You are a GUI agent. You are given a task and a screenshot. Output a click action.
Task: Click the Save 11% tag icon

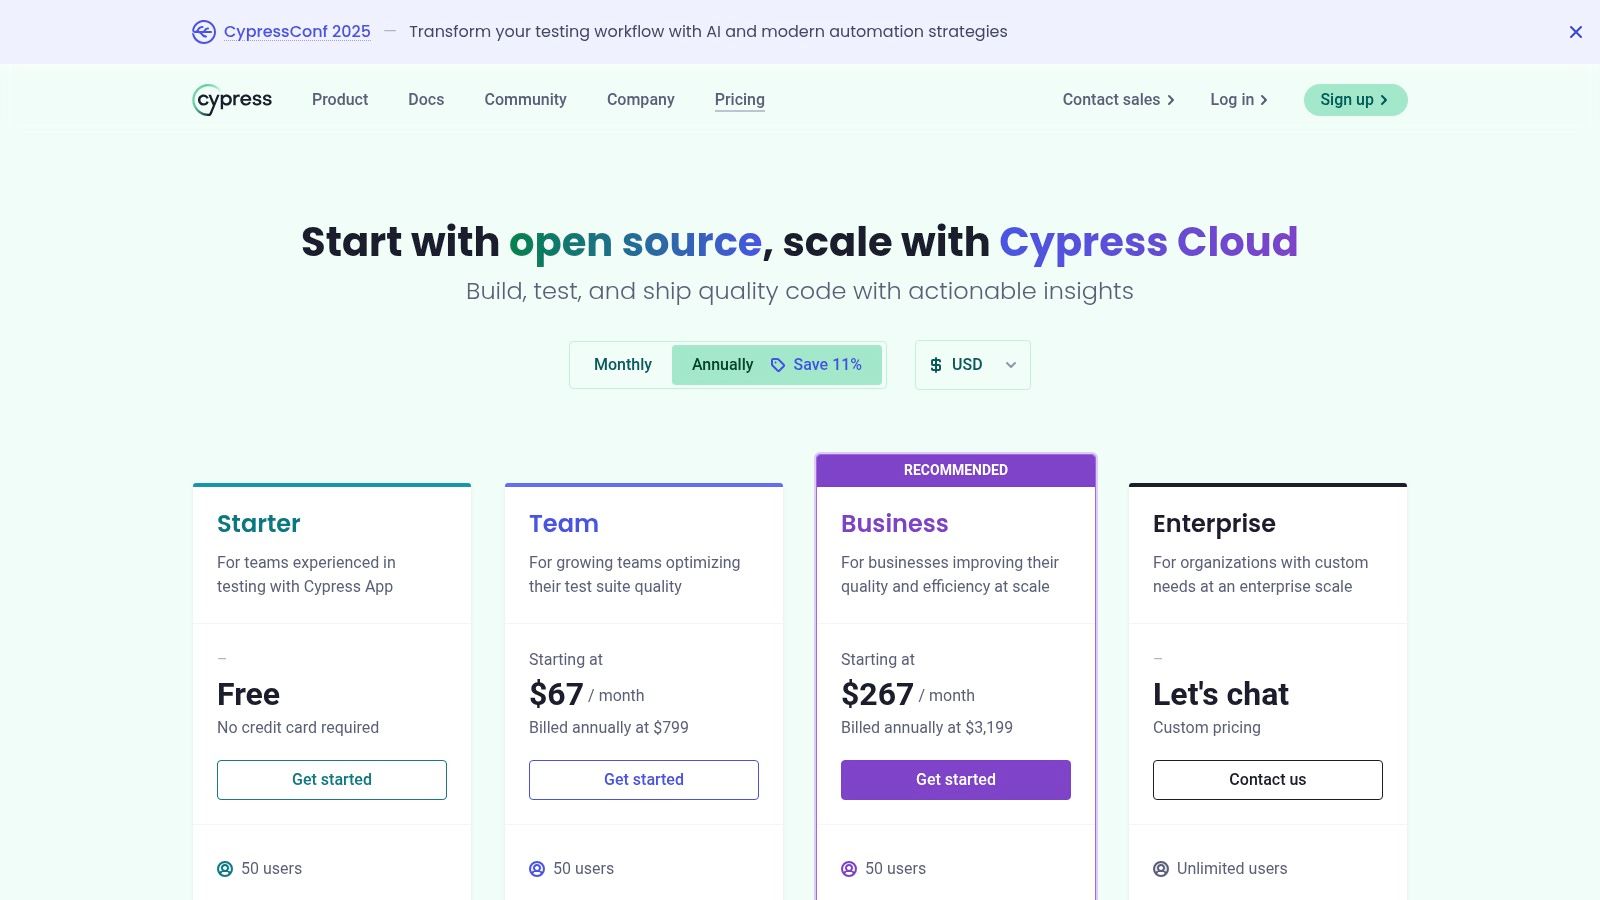[778, 365]
